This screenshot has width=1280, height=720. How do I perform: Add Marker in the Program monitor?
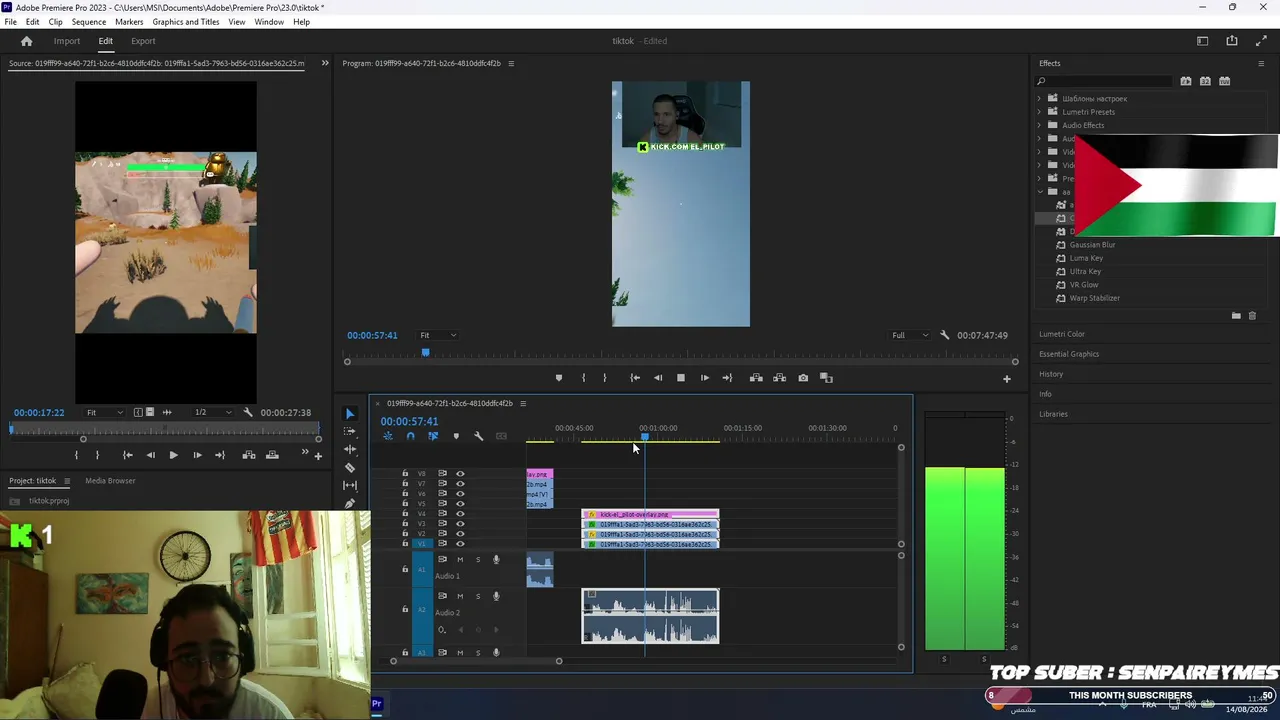pyautogui.click(x=559, y=378)
